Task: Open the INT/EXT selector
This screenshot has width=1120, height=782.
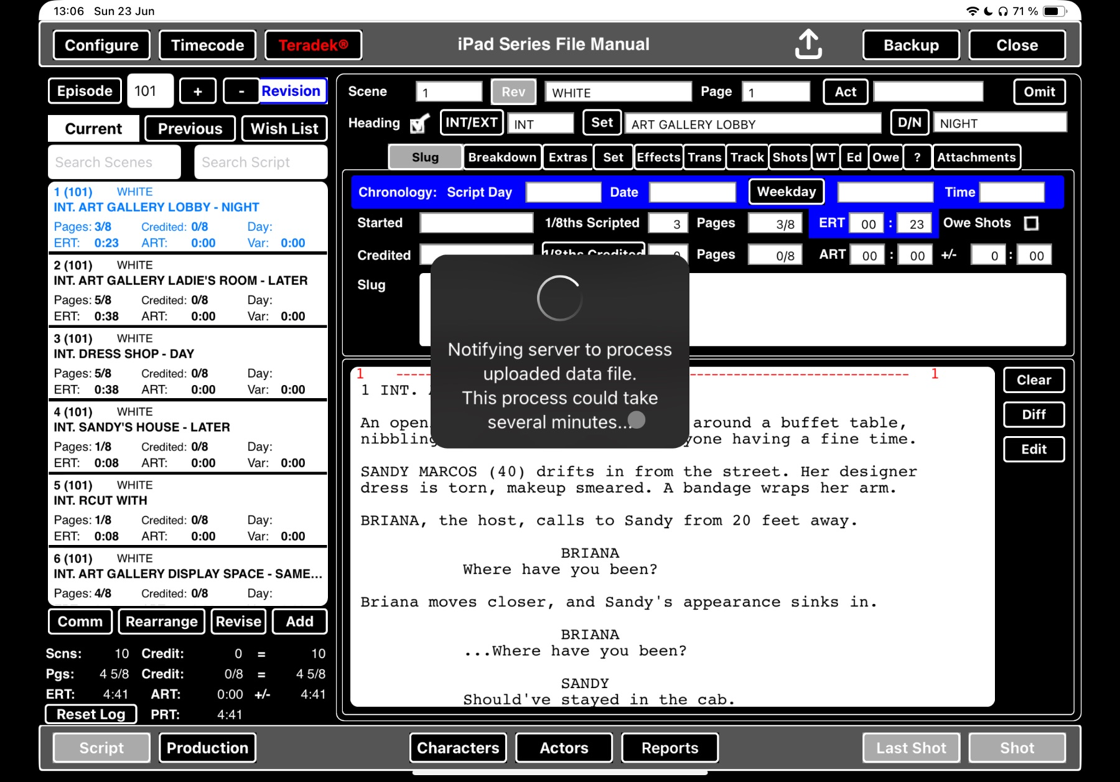Action: tap(471, 123)
